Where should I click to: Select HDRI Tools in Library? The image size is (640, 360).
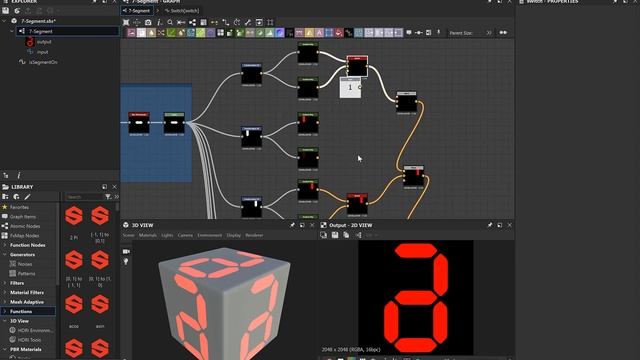click(x=29, y=340)
